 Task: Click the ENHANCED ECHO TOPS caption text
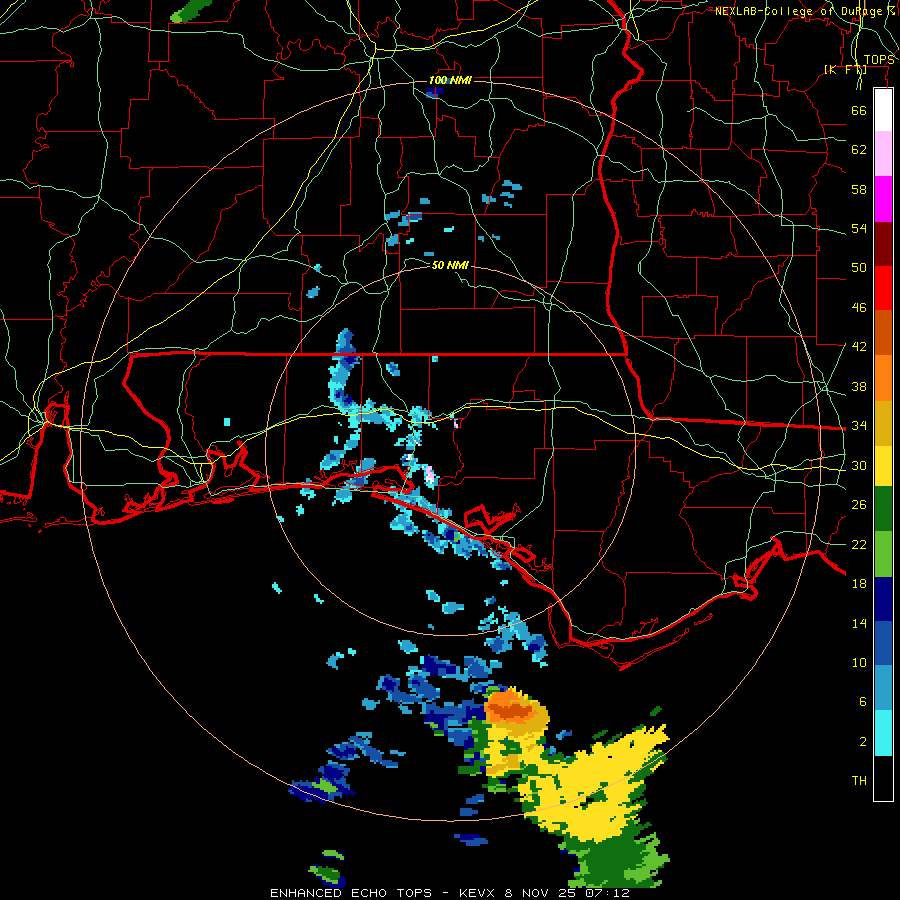(351, 893)
